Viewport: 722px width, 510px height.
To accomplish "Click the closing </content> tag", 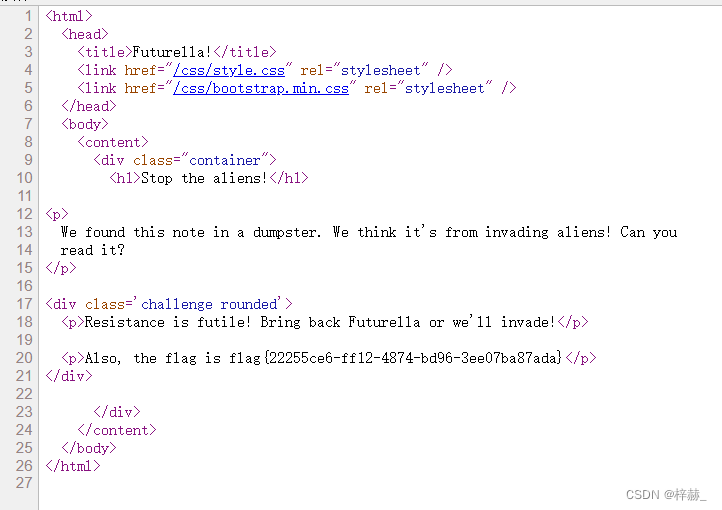I will coord(117,430).
